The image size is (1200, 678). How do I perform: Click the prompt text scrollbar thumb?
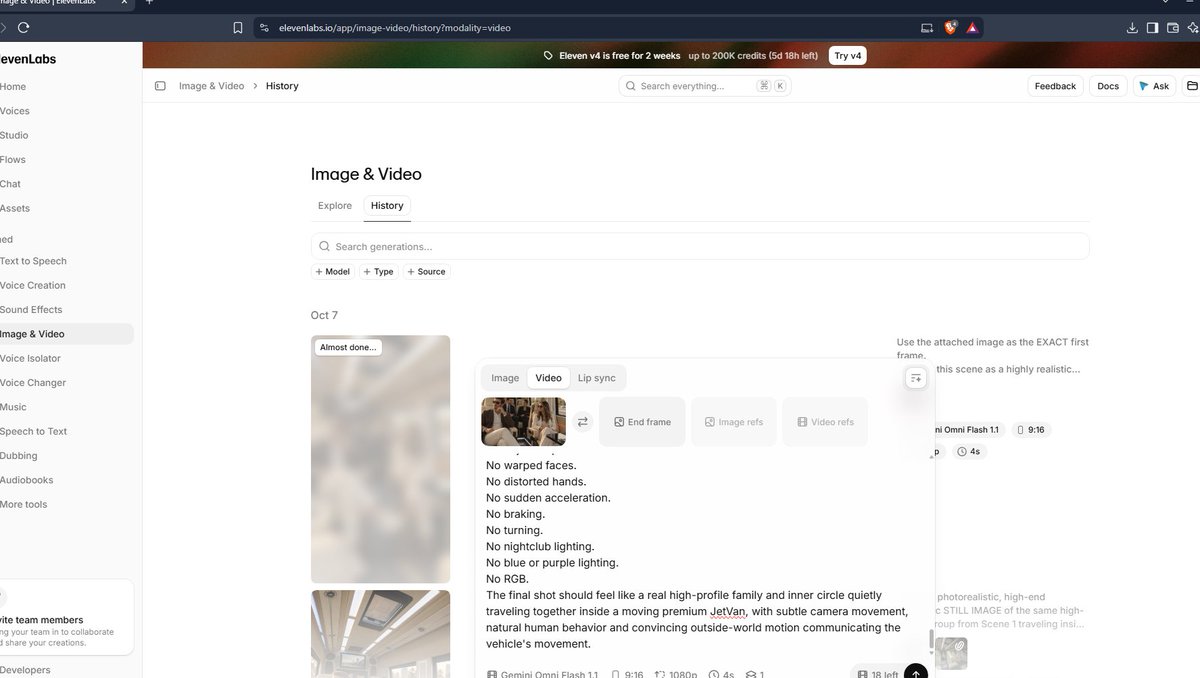point(932,640)
